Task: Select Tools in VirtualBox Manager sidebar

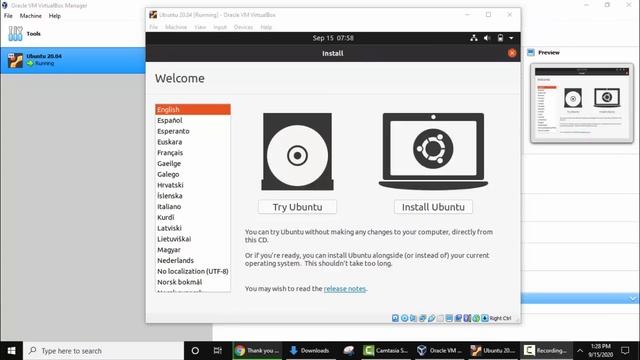Action: point(73,34)
